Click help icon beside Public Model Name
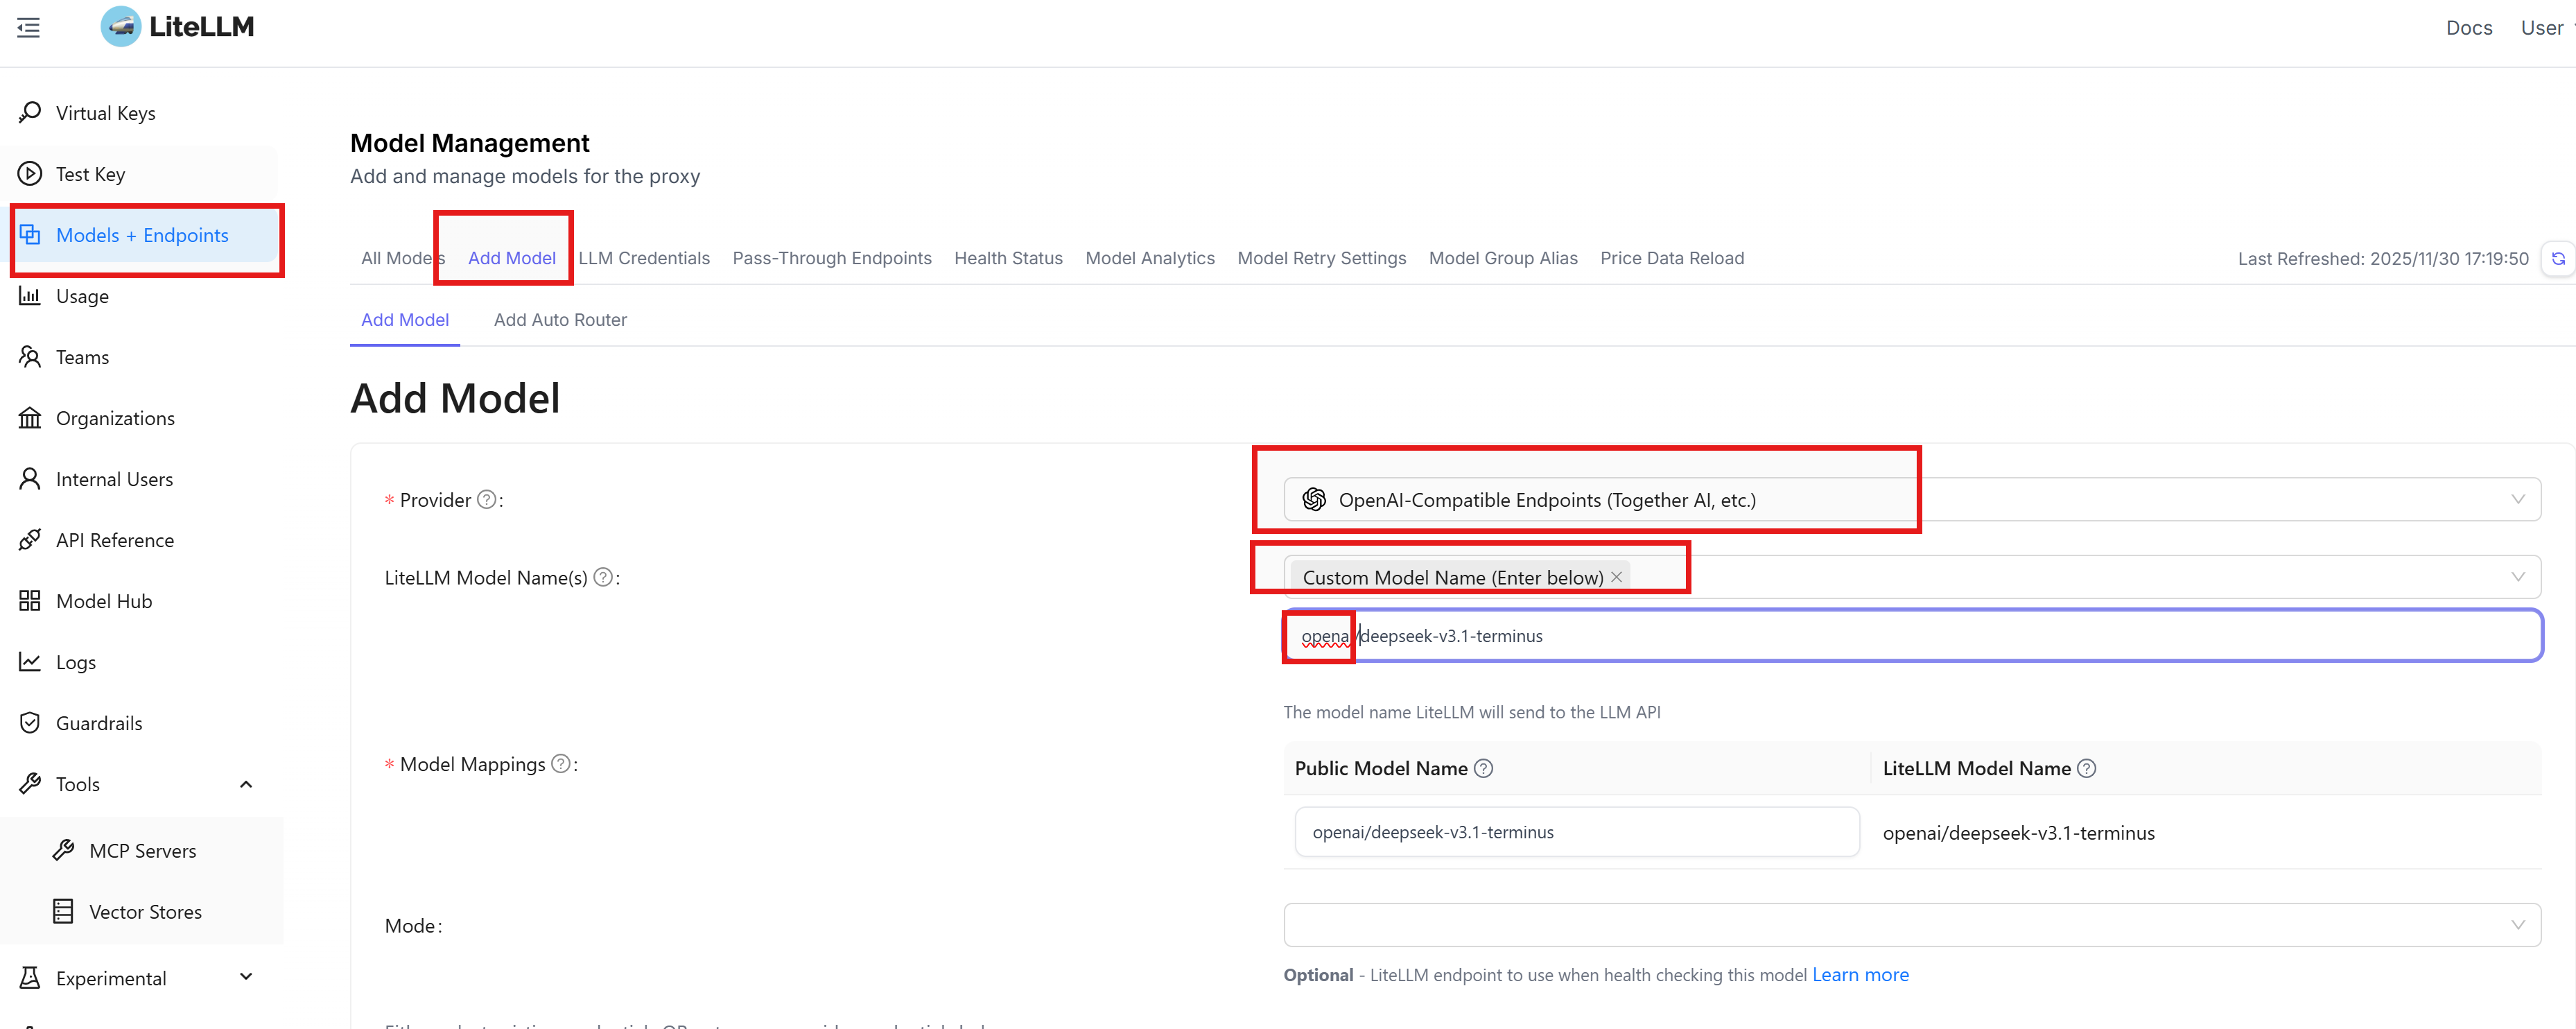 (1484, 768)
